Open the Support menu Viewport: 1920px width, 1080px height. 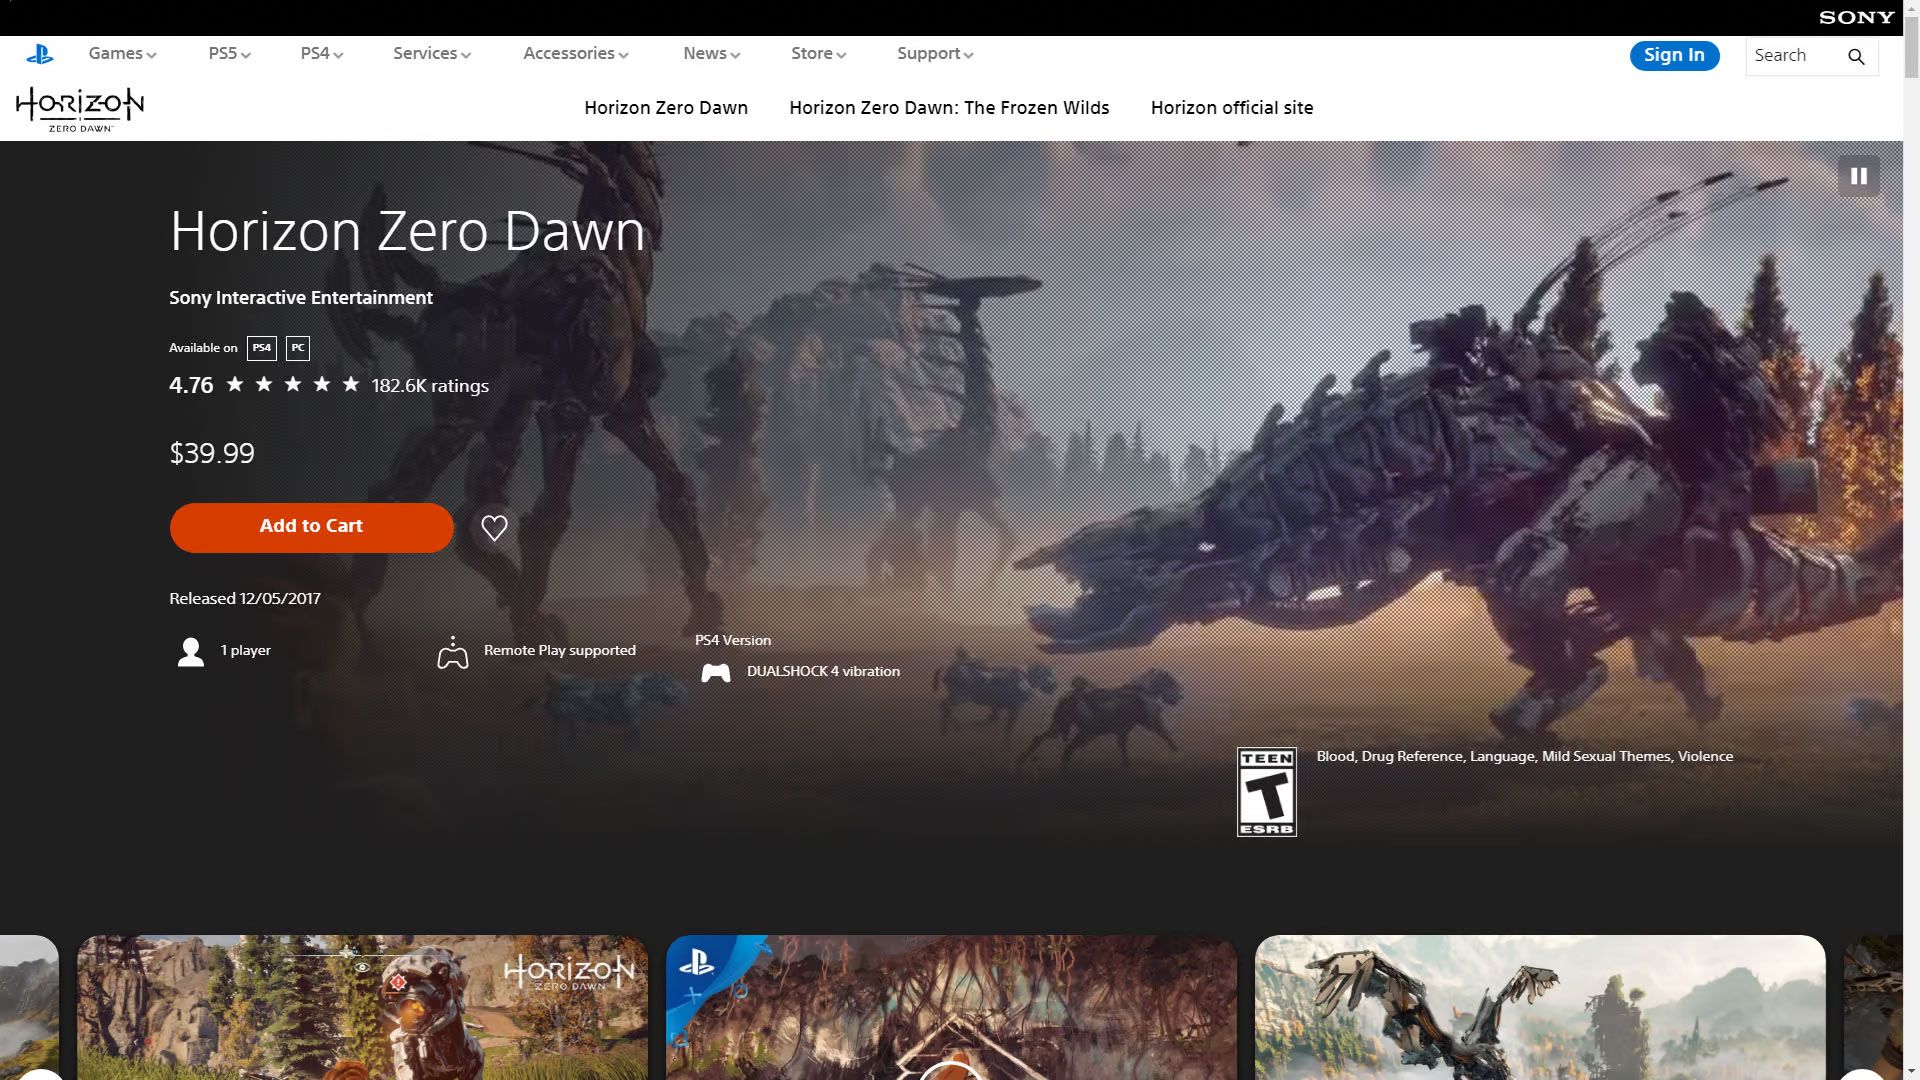click(x=934, y=54)
